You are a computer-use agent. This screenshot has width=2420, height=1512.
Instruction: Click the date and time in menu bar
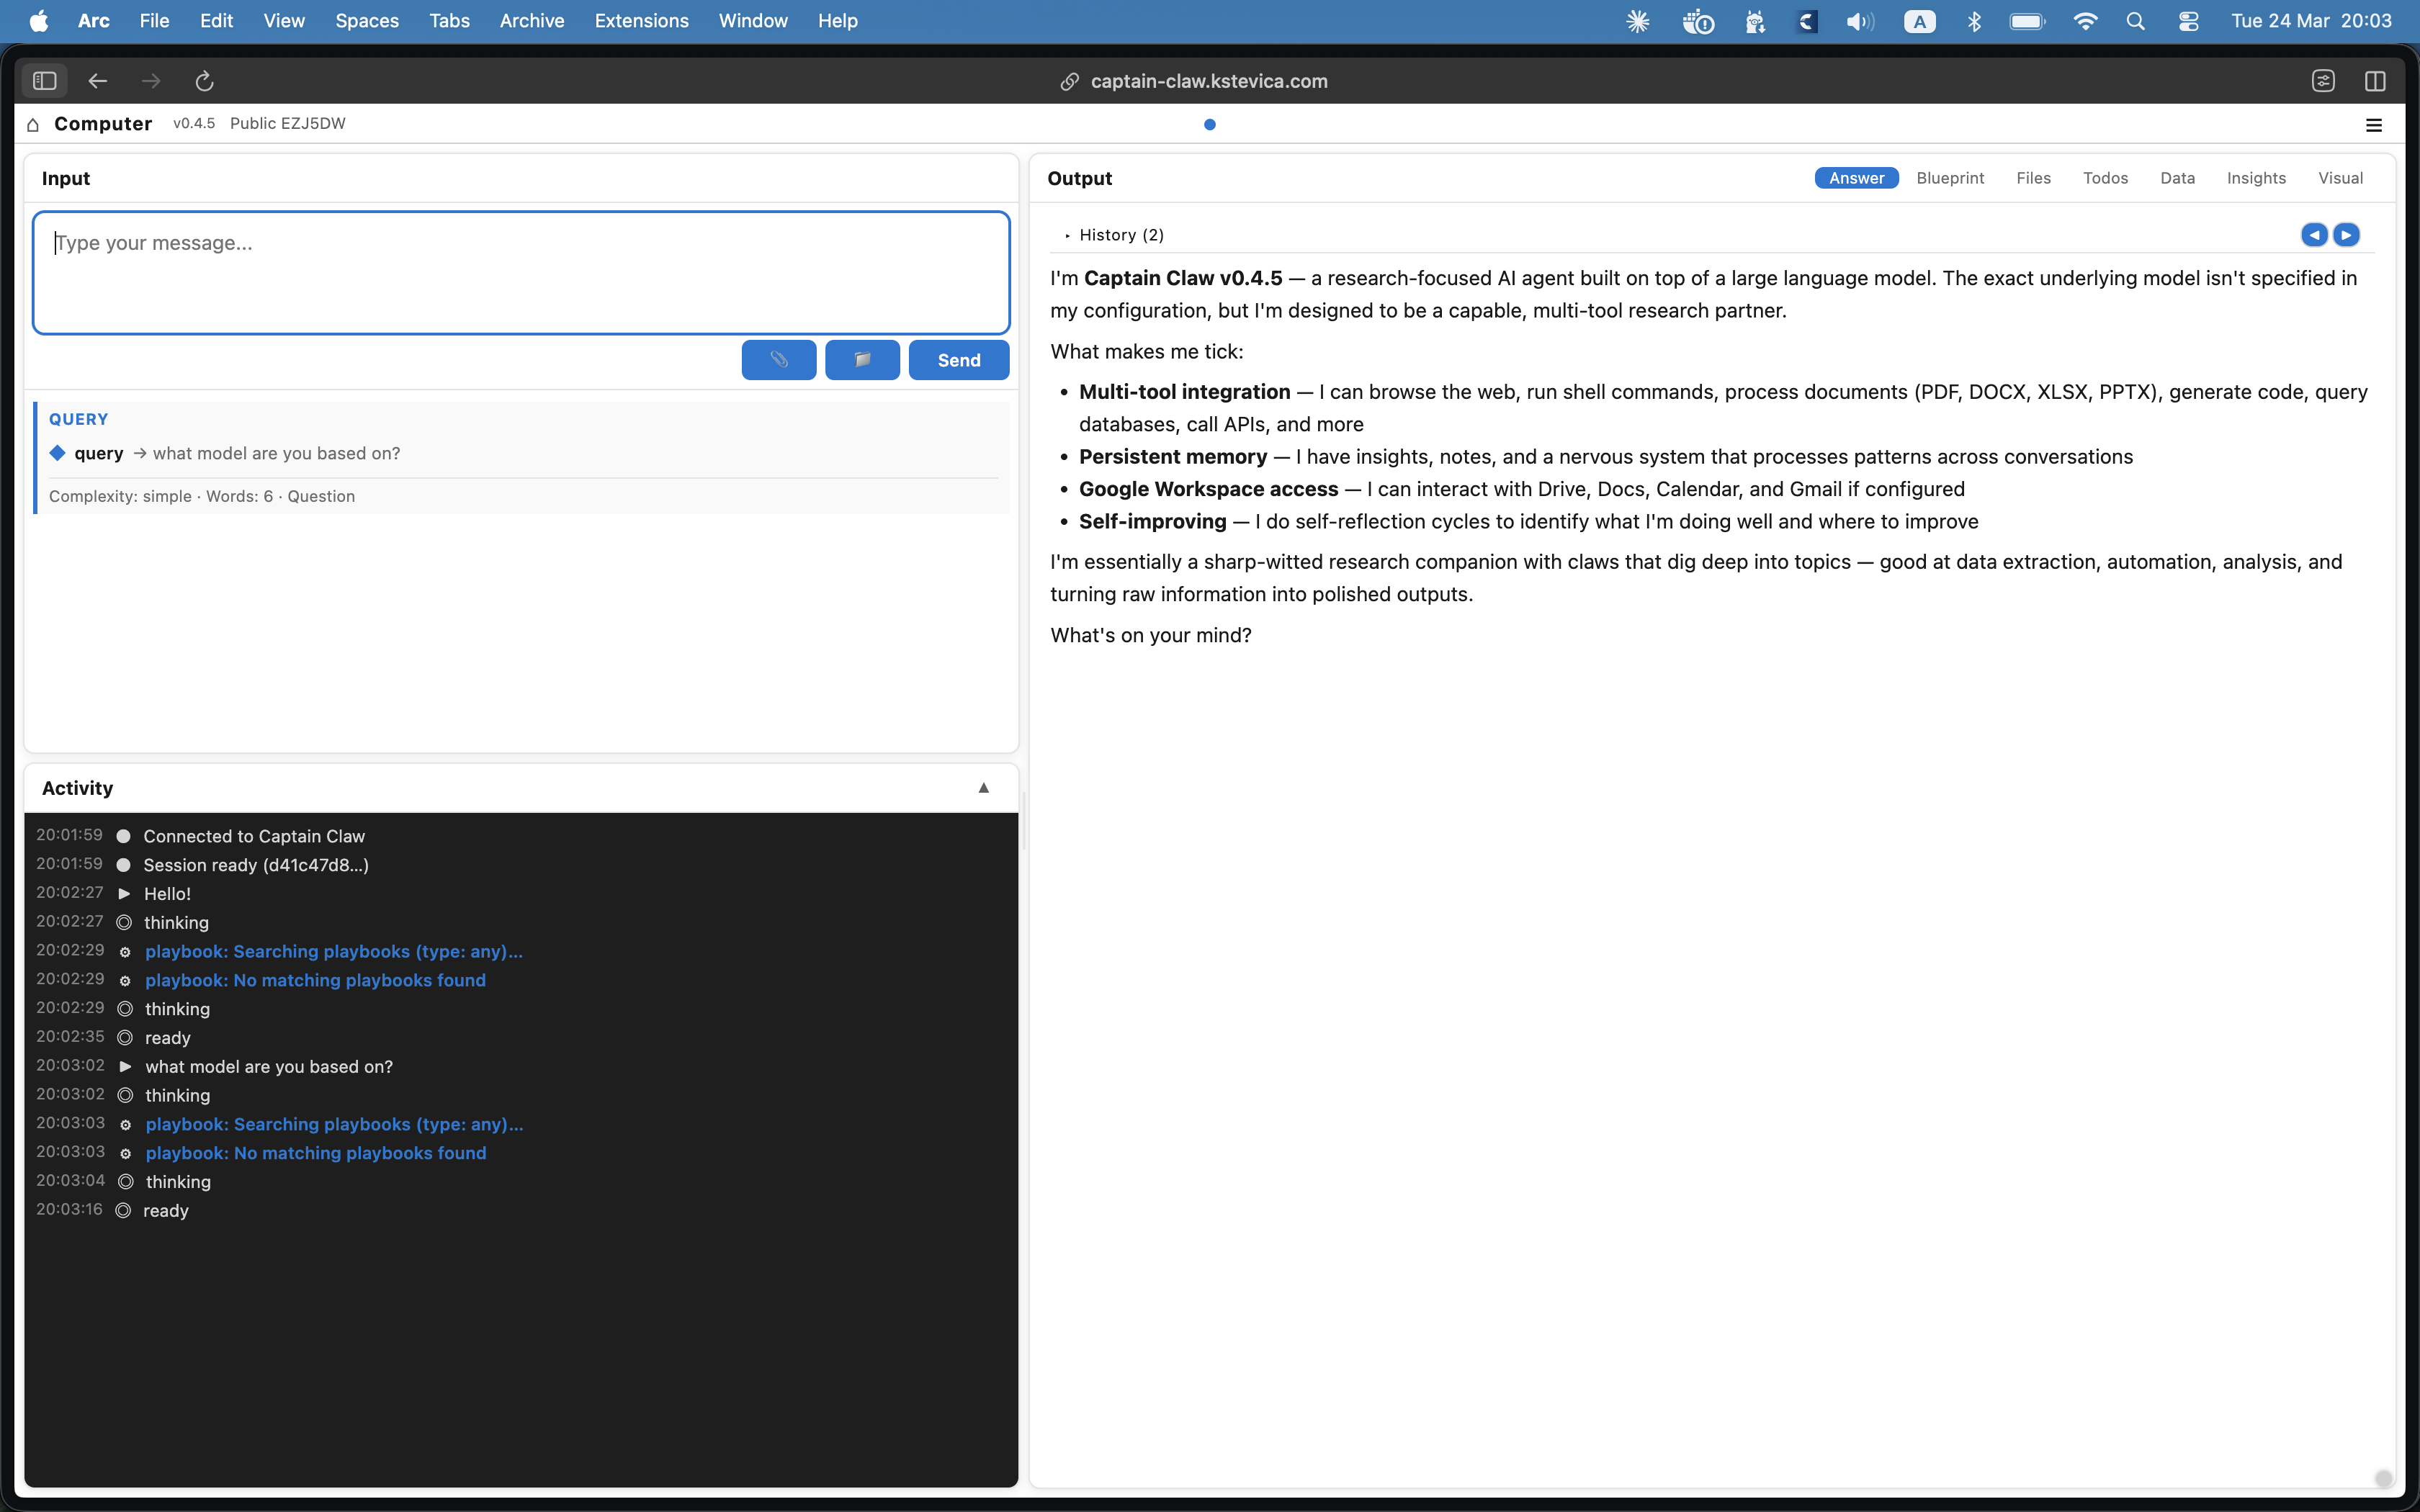2311,21
